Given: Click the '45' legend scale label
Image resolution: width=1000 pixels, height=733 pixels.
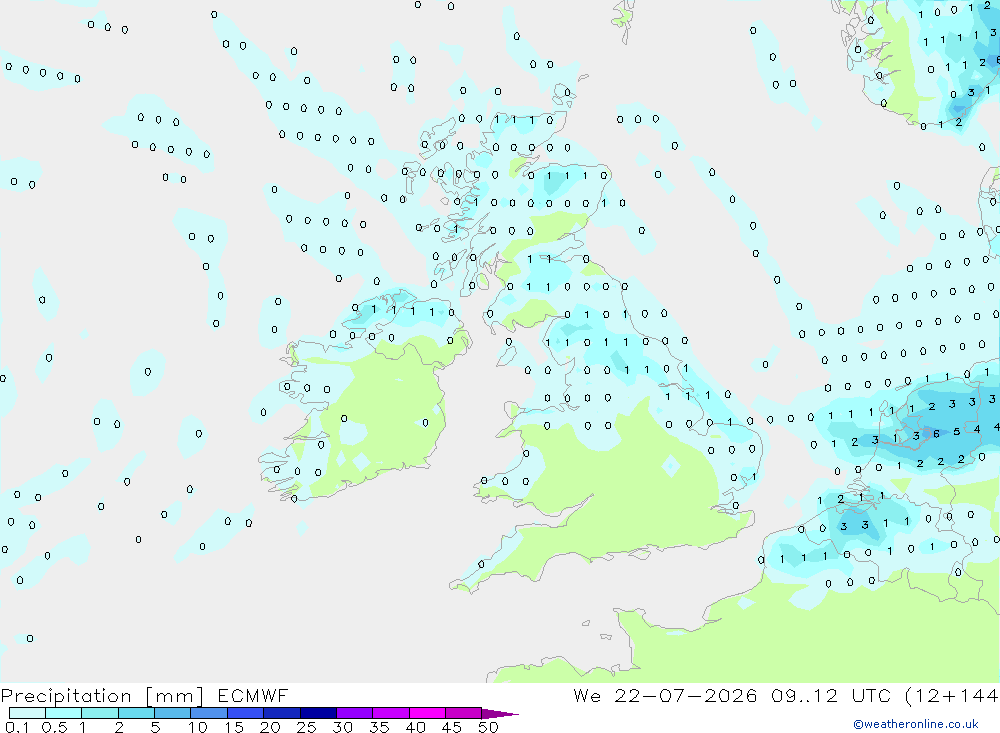Looking at the screenshot, I should (x=452, y=727).
